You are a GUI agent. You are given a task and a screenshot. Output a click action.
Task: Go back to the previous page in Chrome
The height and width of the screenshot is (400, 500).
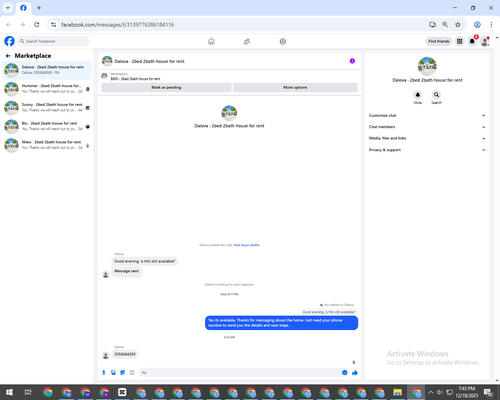coord(9,25)
